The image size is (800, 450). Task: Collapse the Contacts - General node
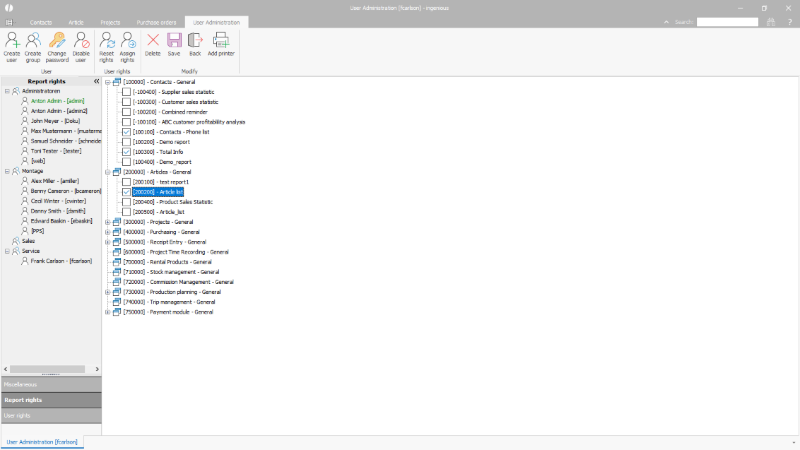108,82
